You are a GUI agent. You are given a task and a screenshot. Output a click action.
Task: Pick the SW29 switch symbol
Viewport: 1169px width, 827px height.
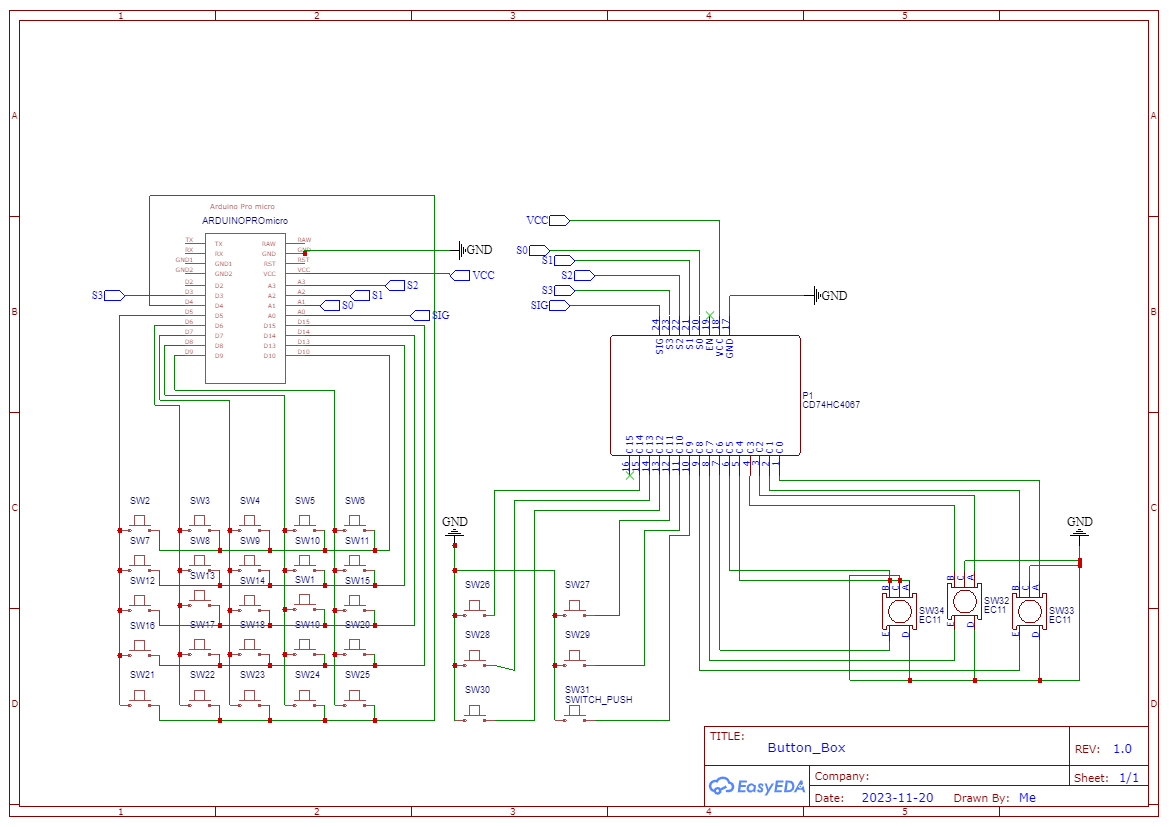coord(575,658)
